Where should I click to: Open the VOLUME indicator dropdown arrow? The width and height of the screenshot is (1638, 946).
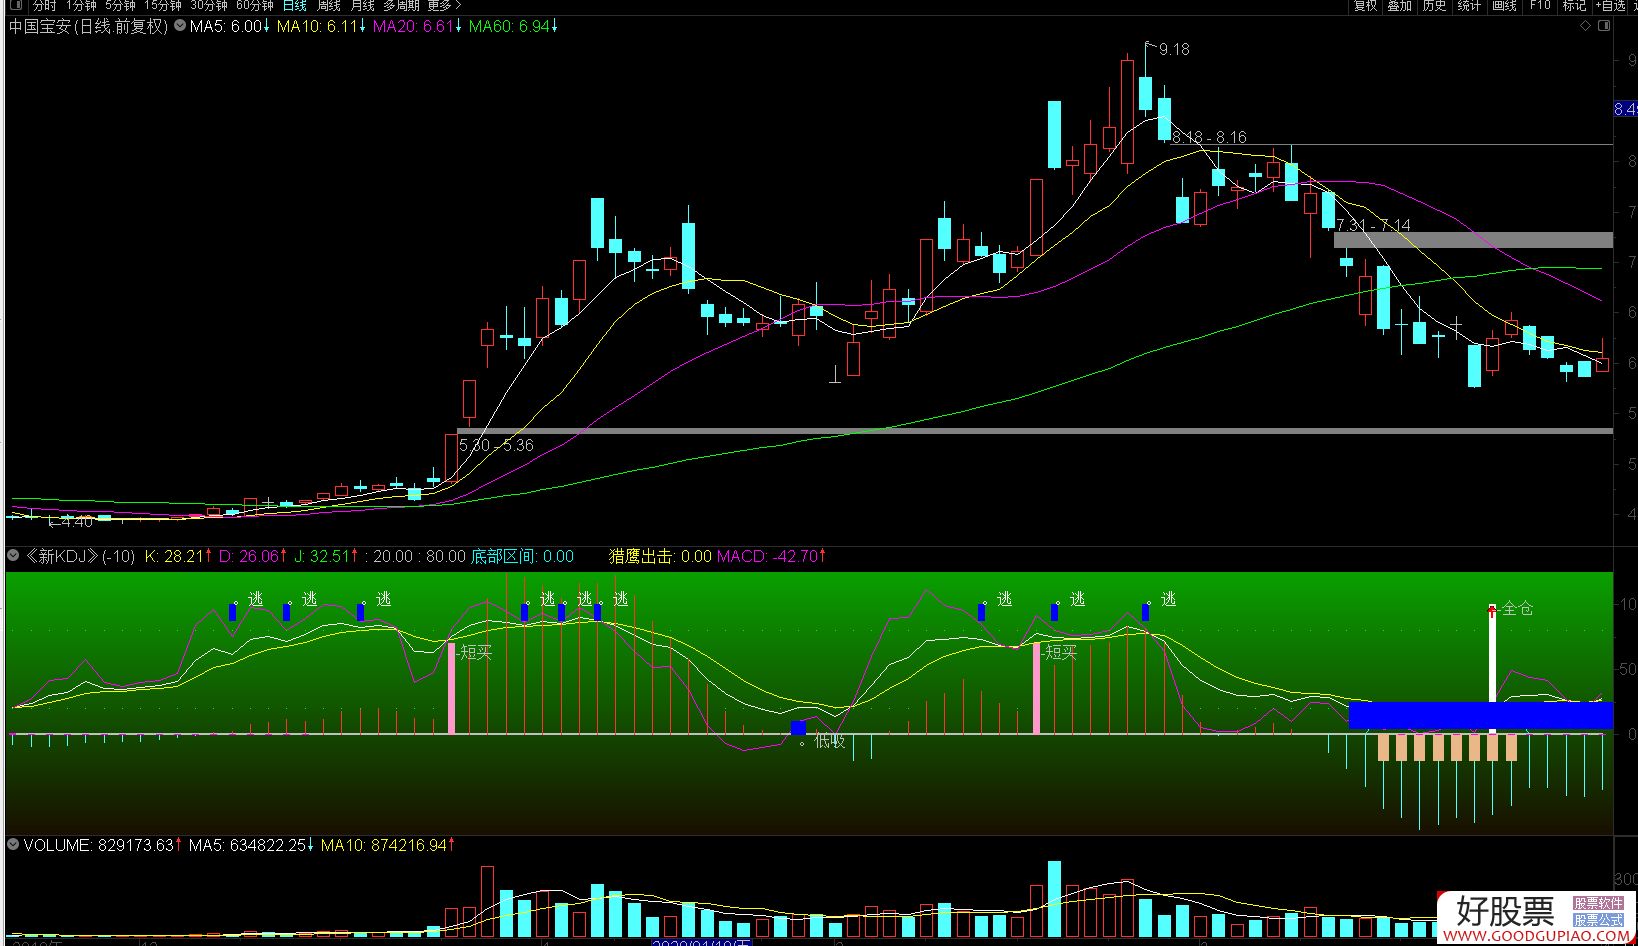(x=13, y=845)
